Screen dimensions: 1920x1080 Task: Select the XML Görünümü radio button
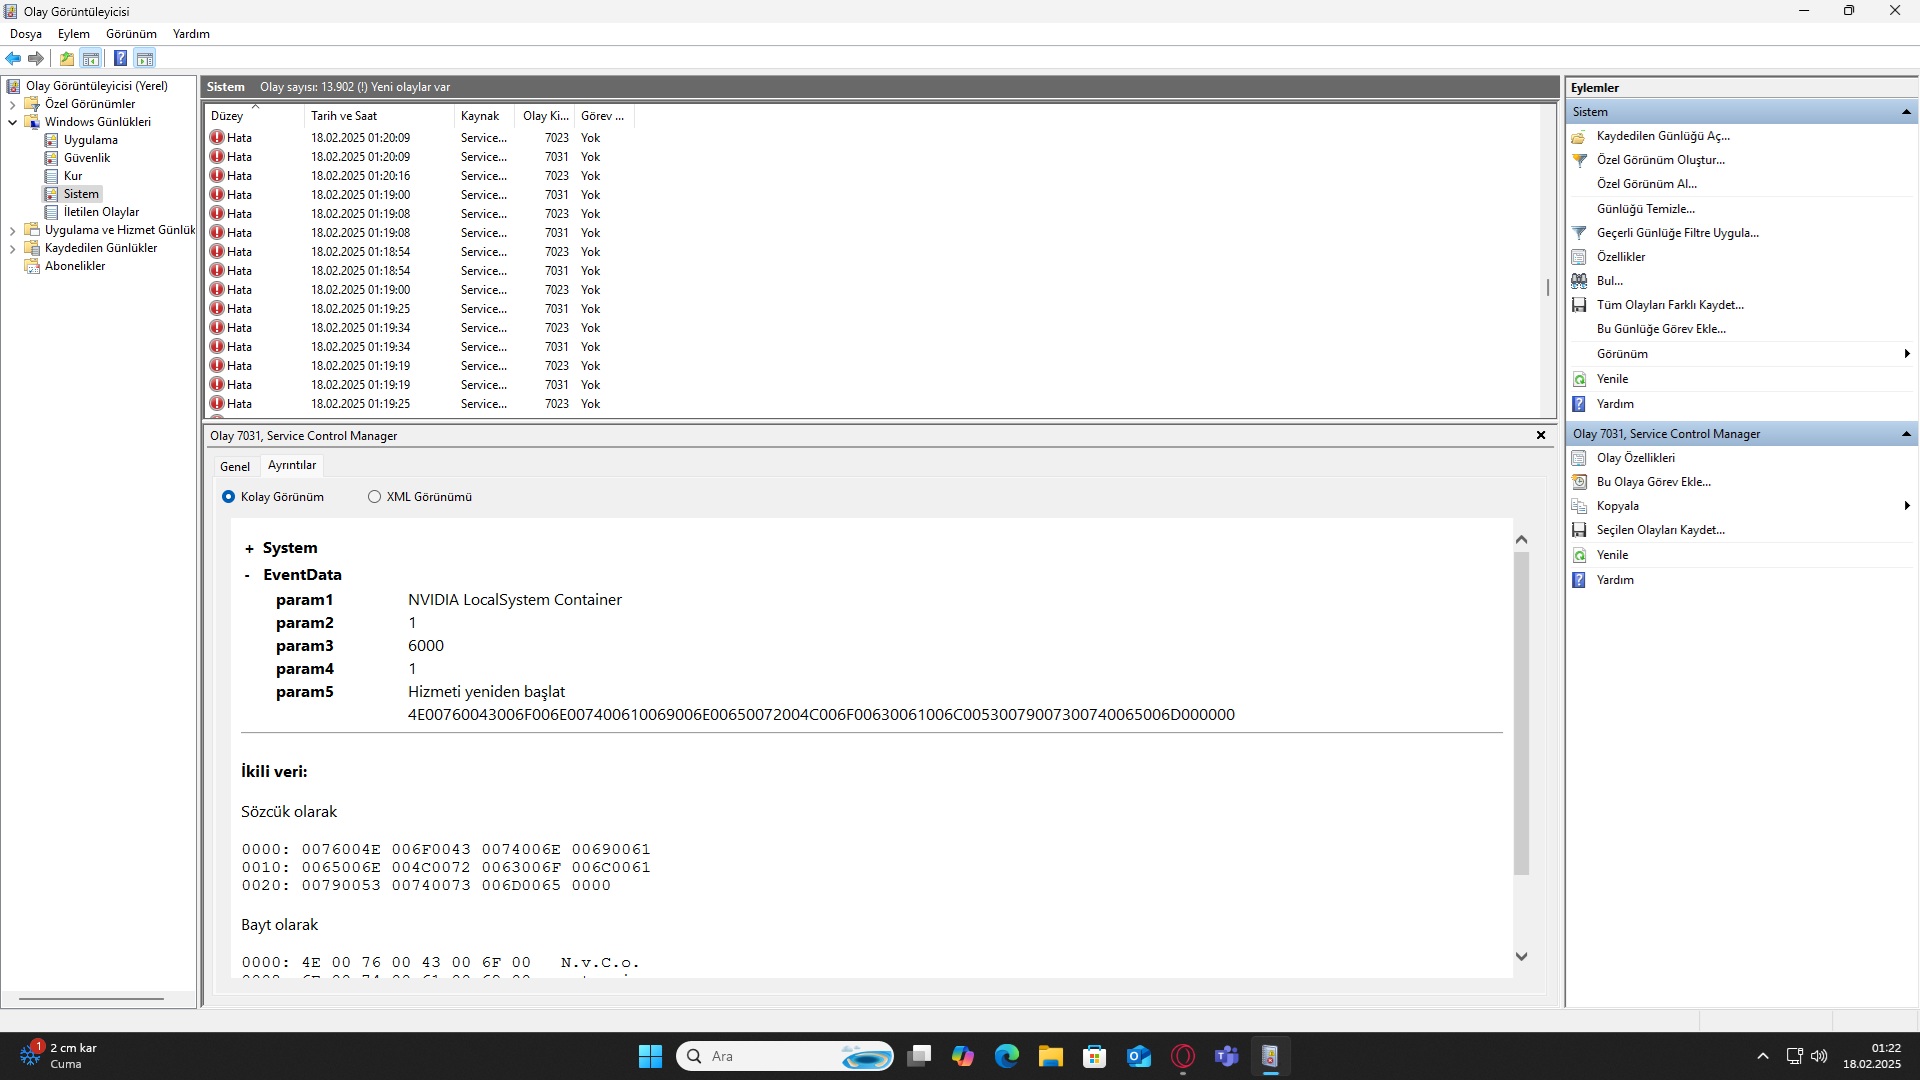(375, 497)
